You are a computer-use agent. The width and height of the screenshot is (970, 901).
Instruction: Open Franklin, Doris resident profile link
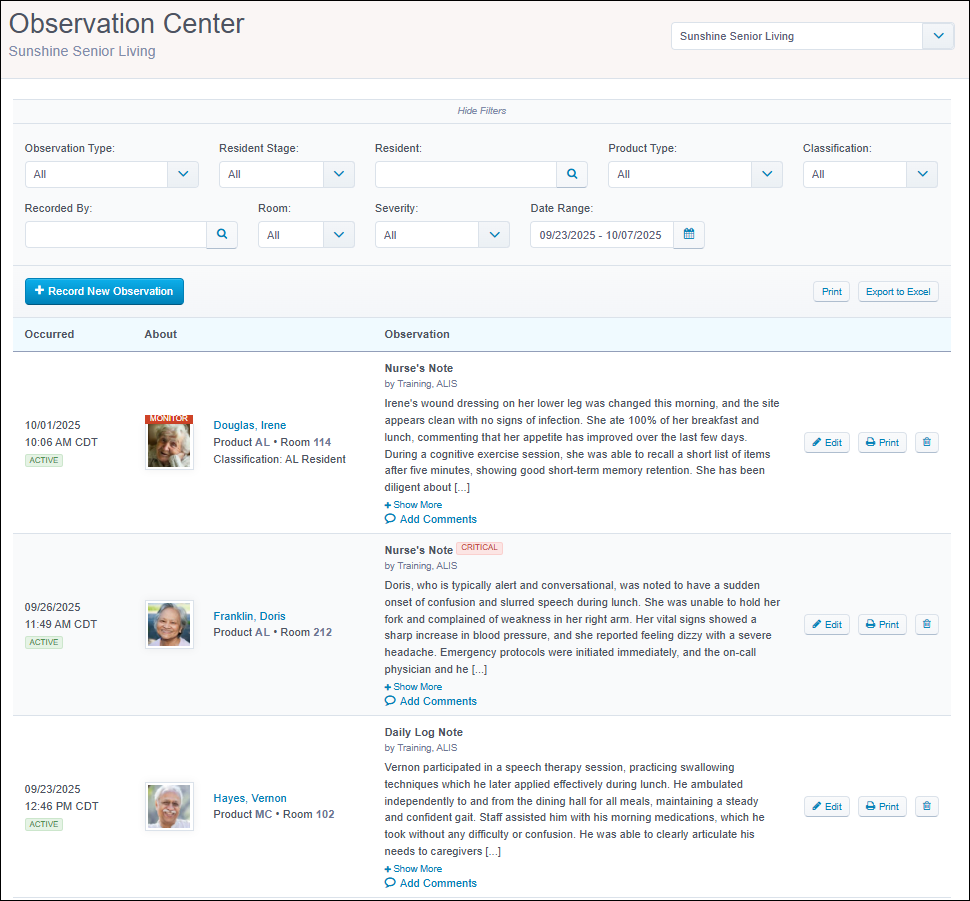[x=249, y=616]
